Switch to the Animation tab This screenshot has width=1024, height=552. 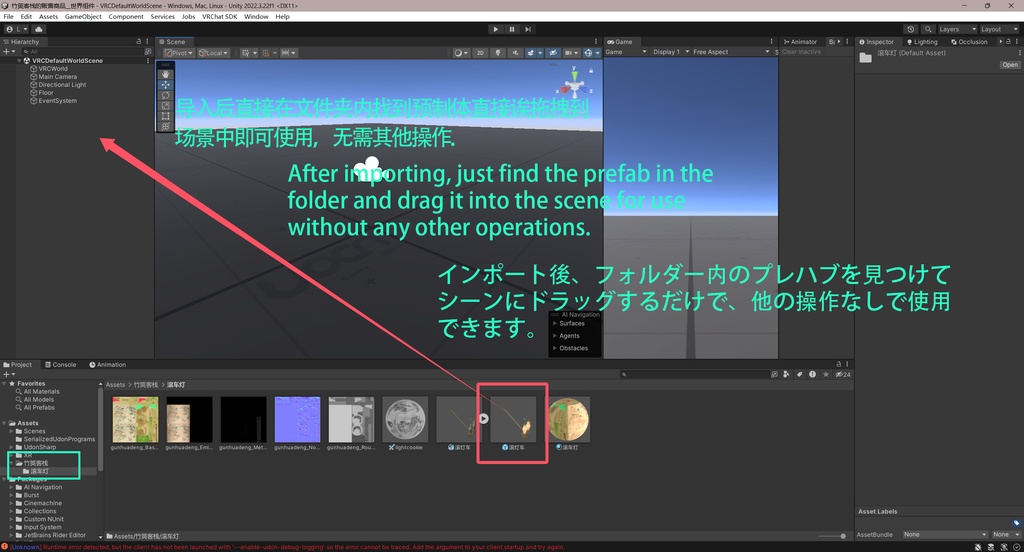pyautogui.click(x=108, y=365)
